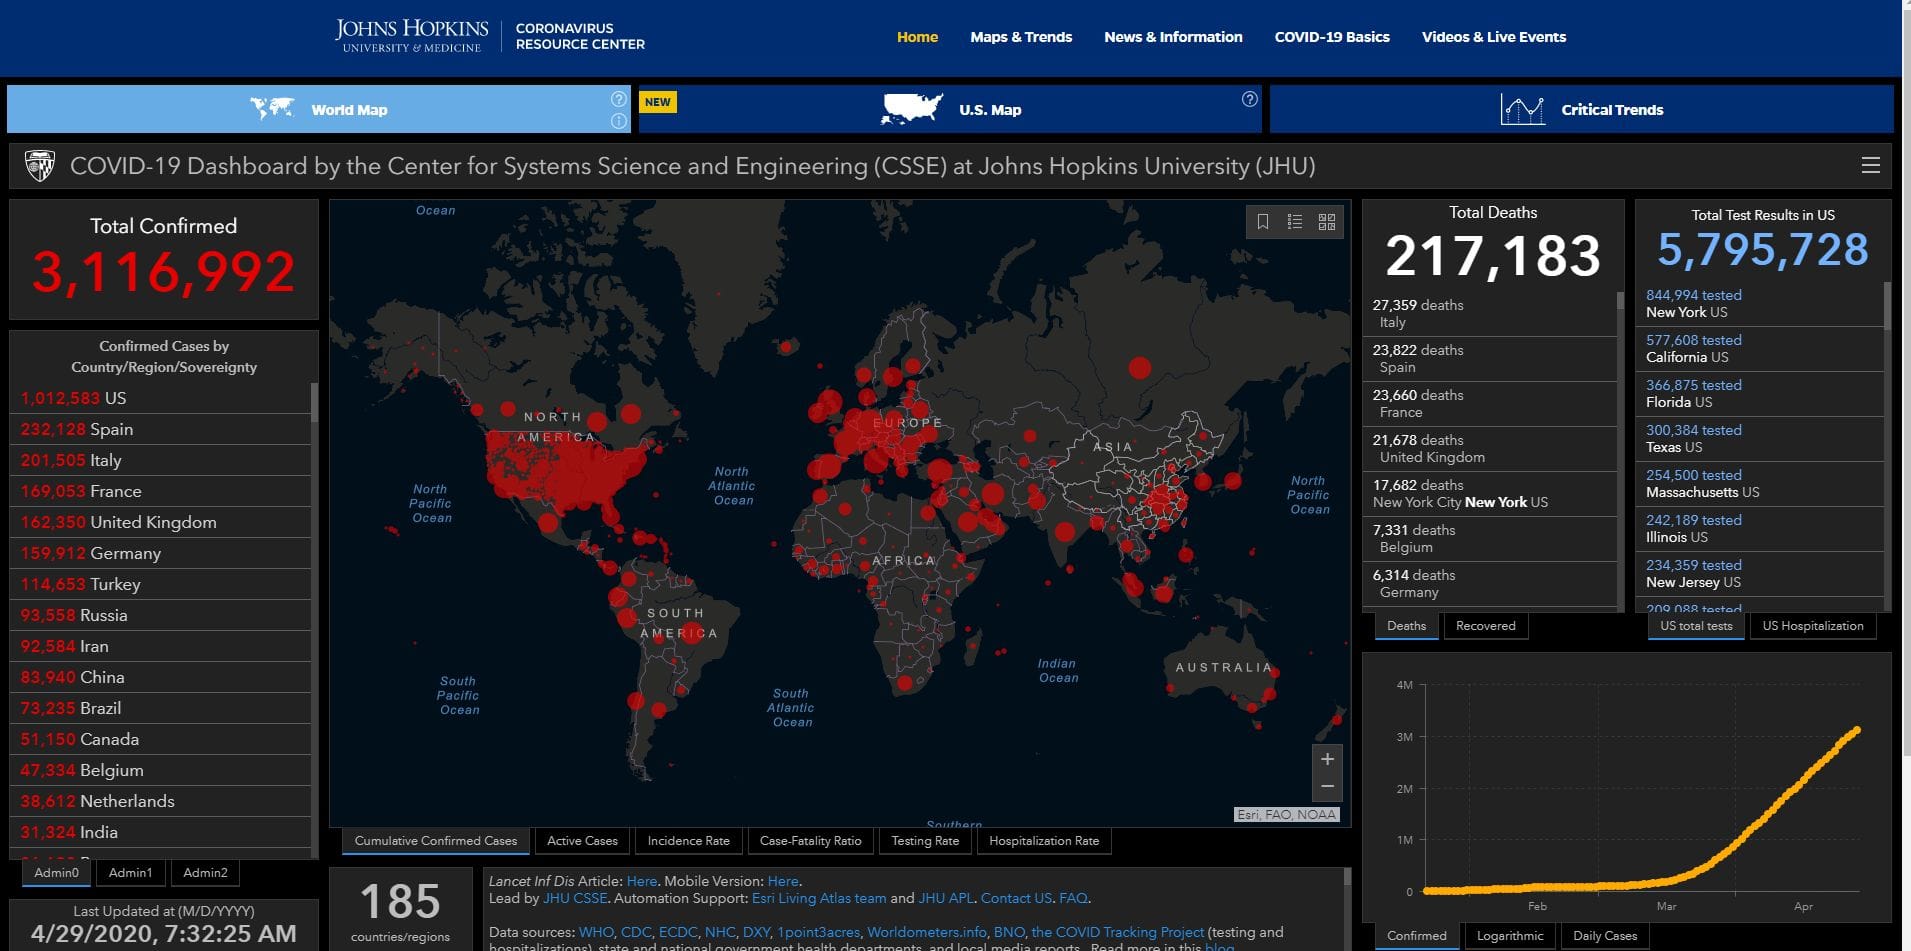Switch to Hospitalization Rate map tab

pos(1044,841)
